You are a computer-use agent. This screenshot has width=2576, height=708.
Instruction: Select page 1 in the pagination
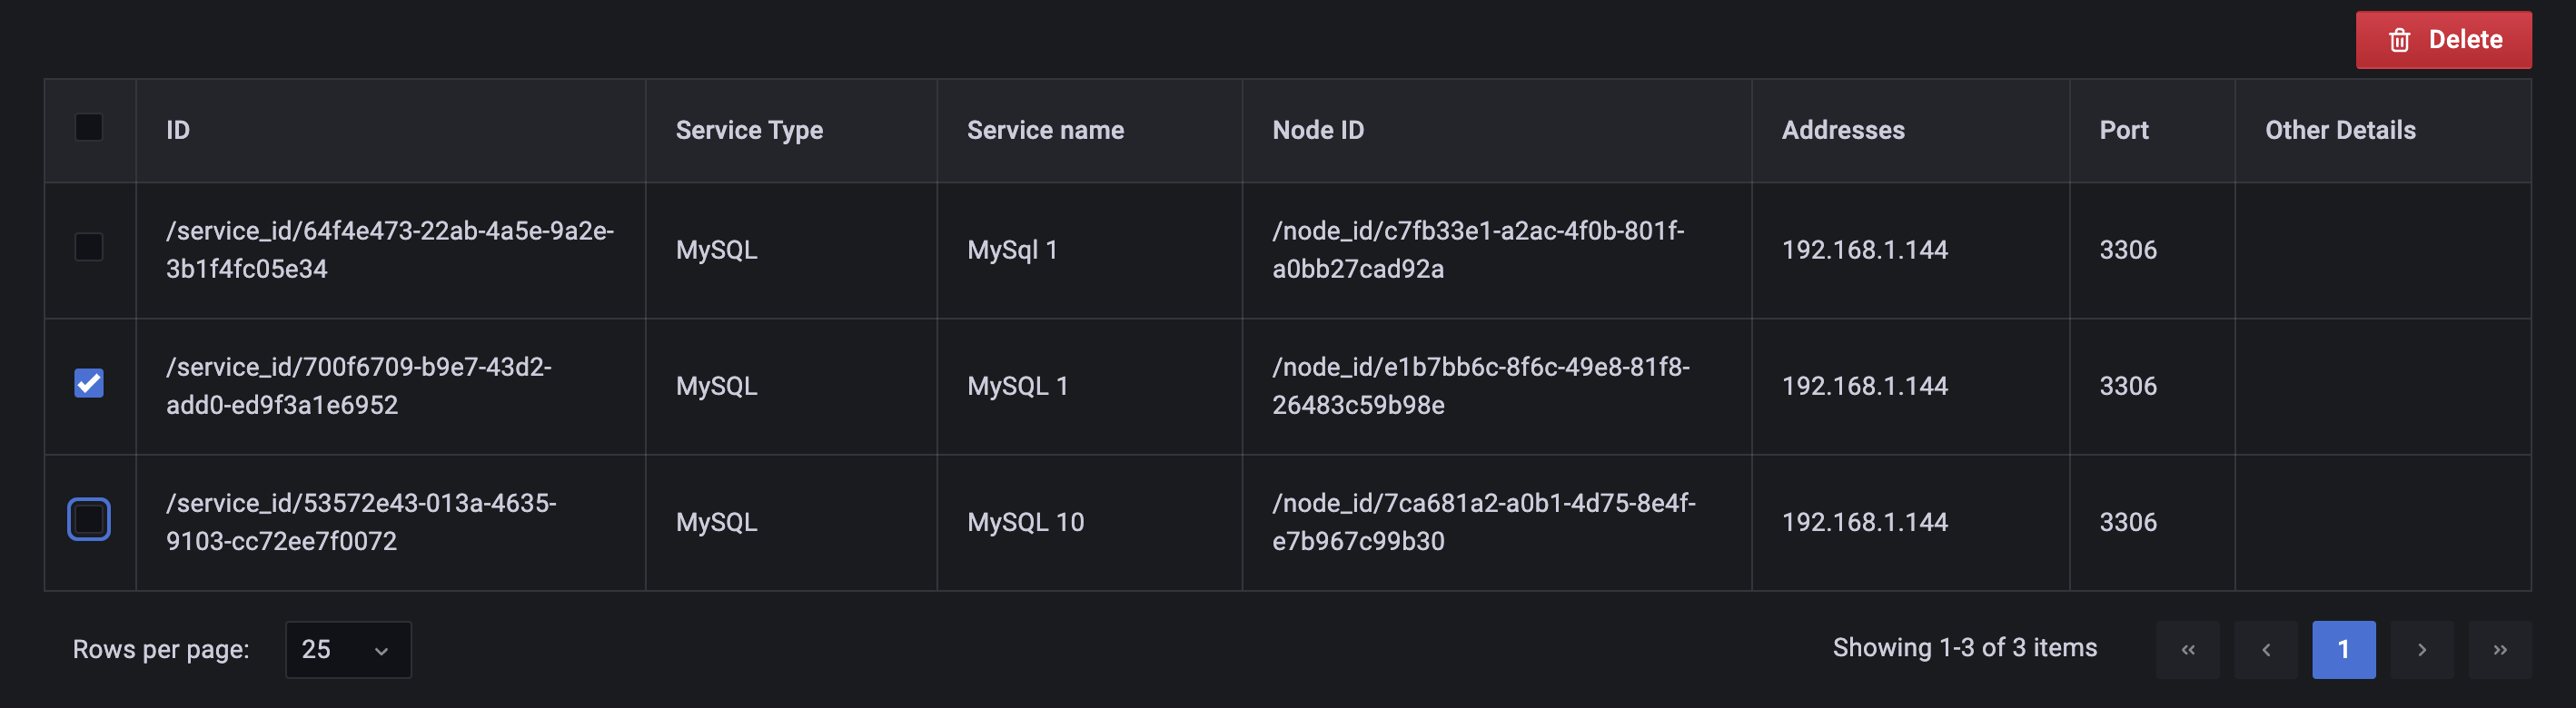click(2344, 650)
